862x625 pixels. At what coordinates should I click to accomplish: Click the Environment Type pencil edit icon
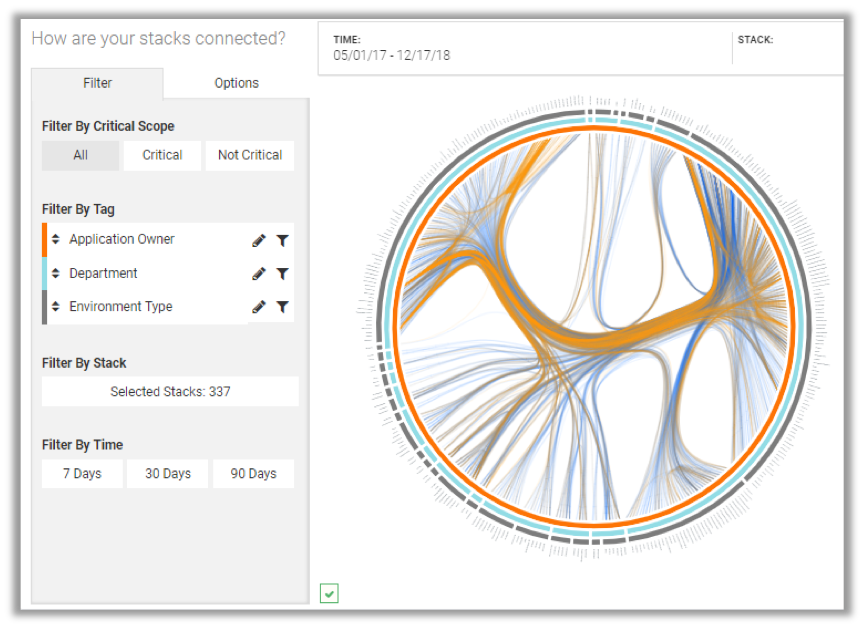[259, 307]
